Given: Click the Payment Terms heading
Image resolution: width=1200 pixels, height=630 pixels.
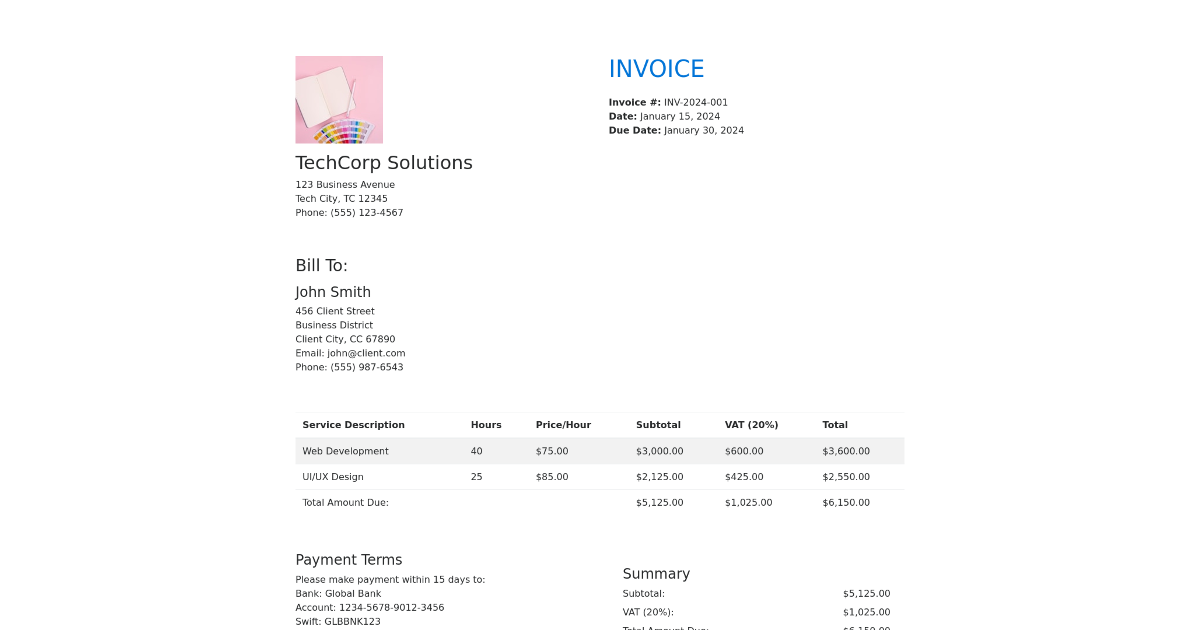Looking at the screenshot, I should (x=349, y=560).
